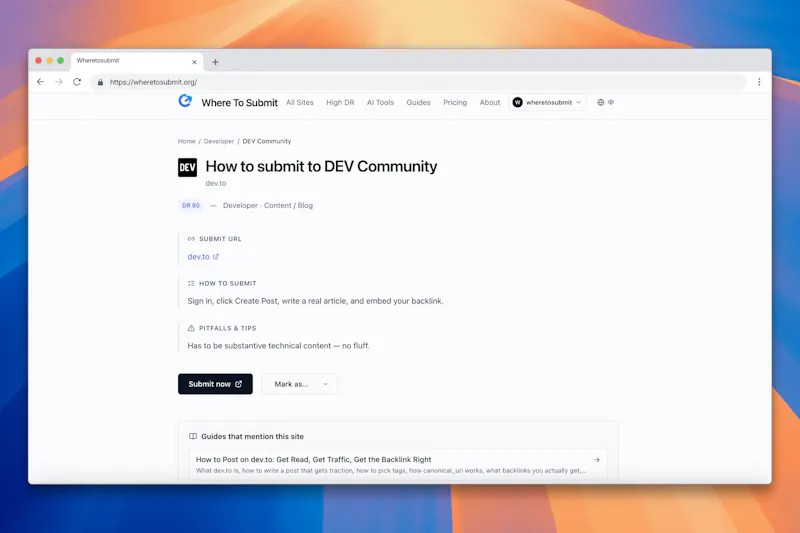Screen dimensions: 800x533
Task: Click the link icon next to SUBMIT URL
Action: click(x=191, y=239)
